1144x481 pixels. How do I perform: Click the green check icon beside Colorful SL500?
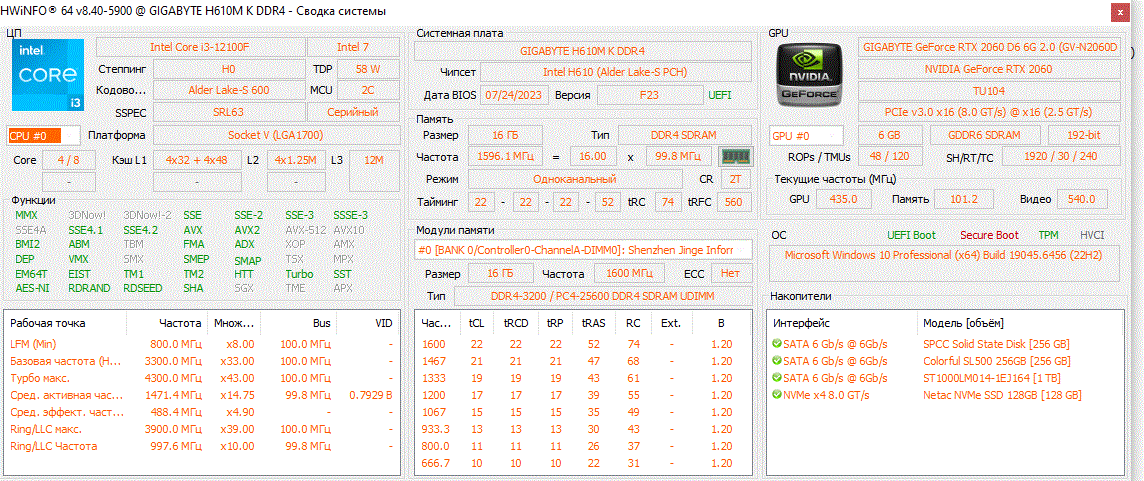(776, 361)
